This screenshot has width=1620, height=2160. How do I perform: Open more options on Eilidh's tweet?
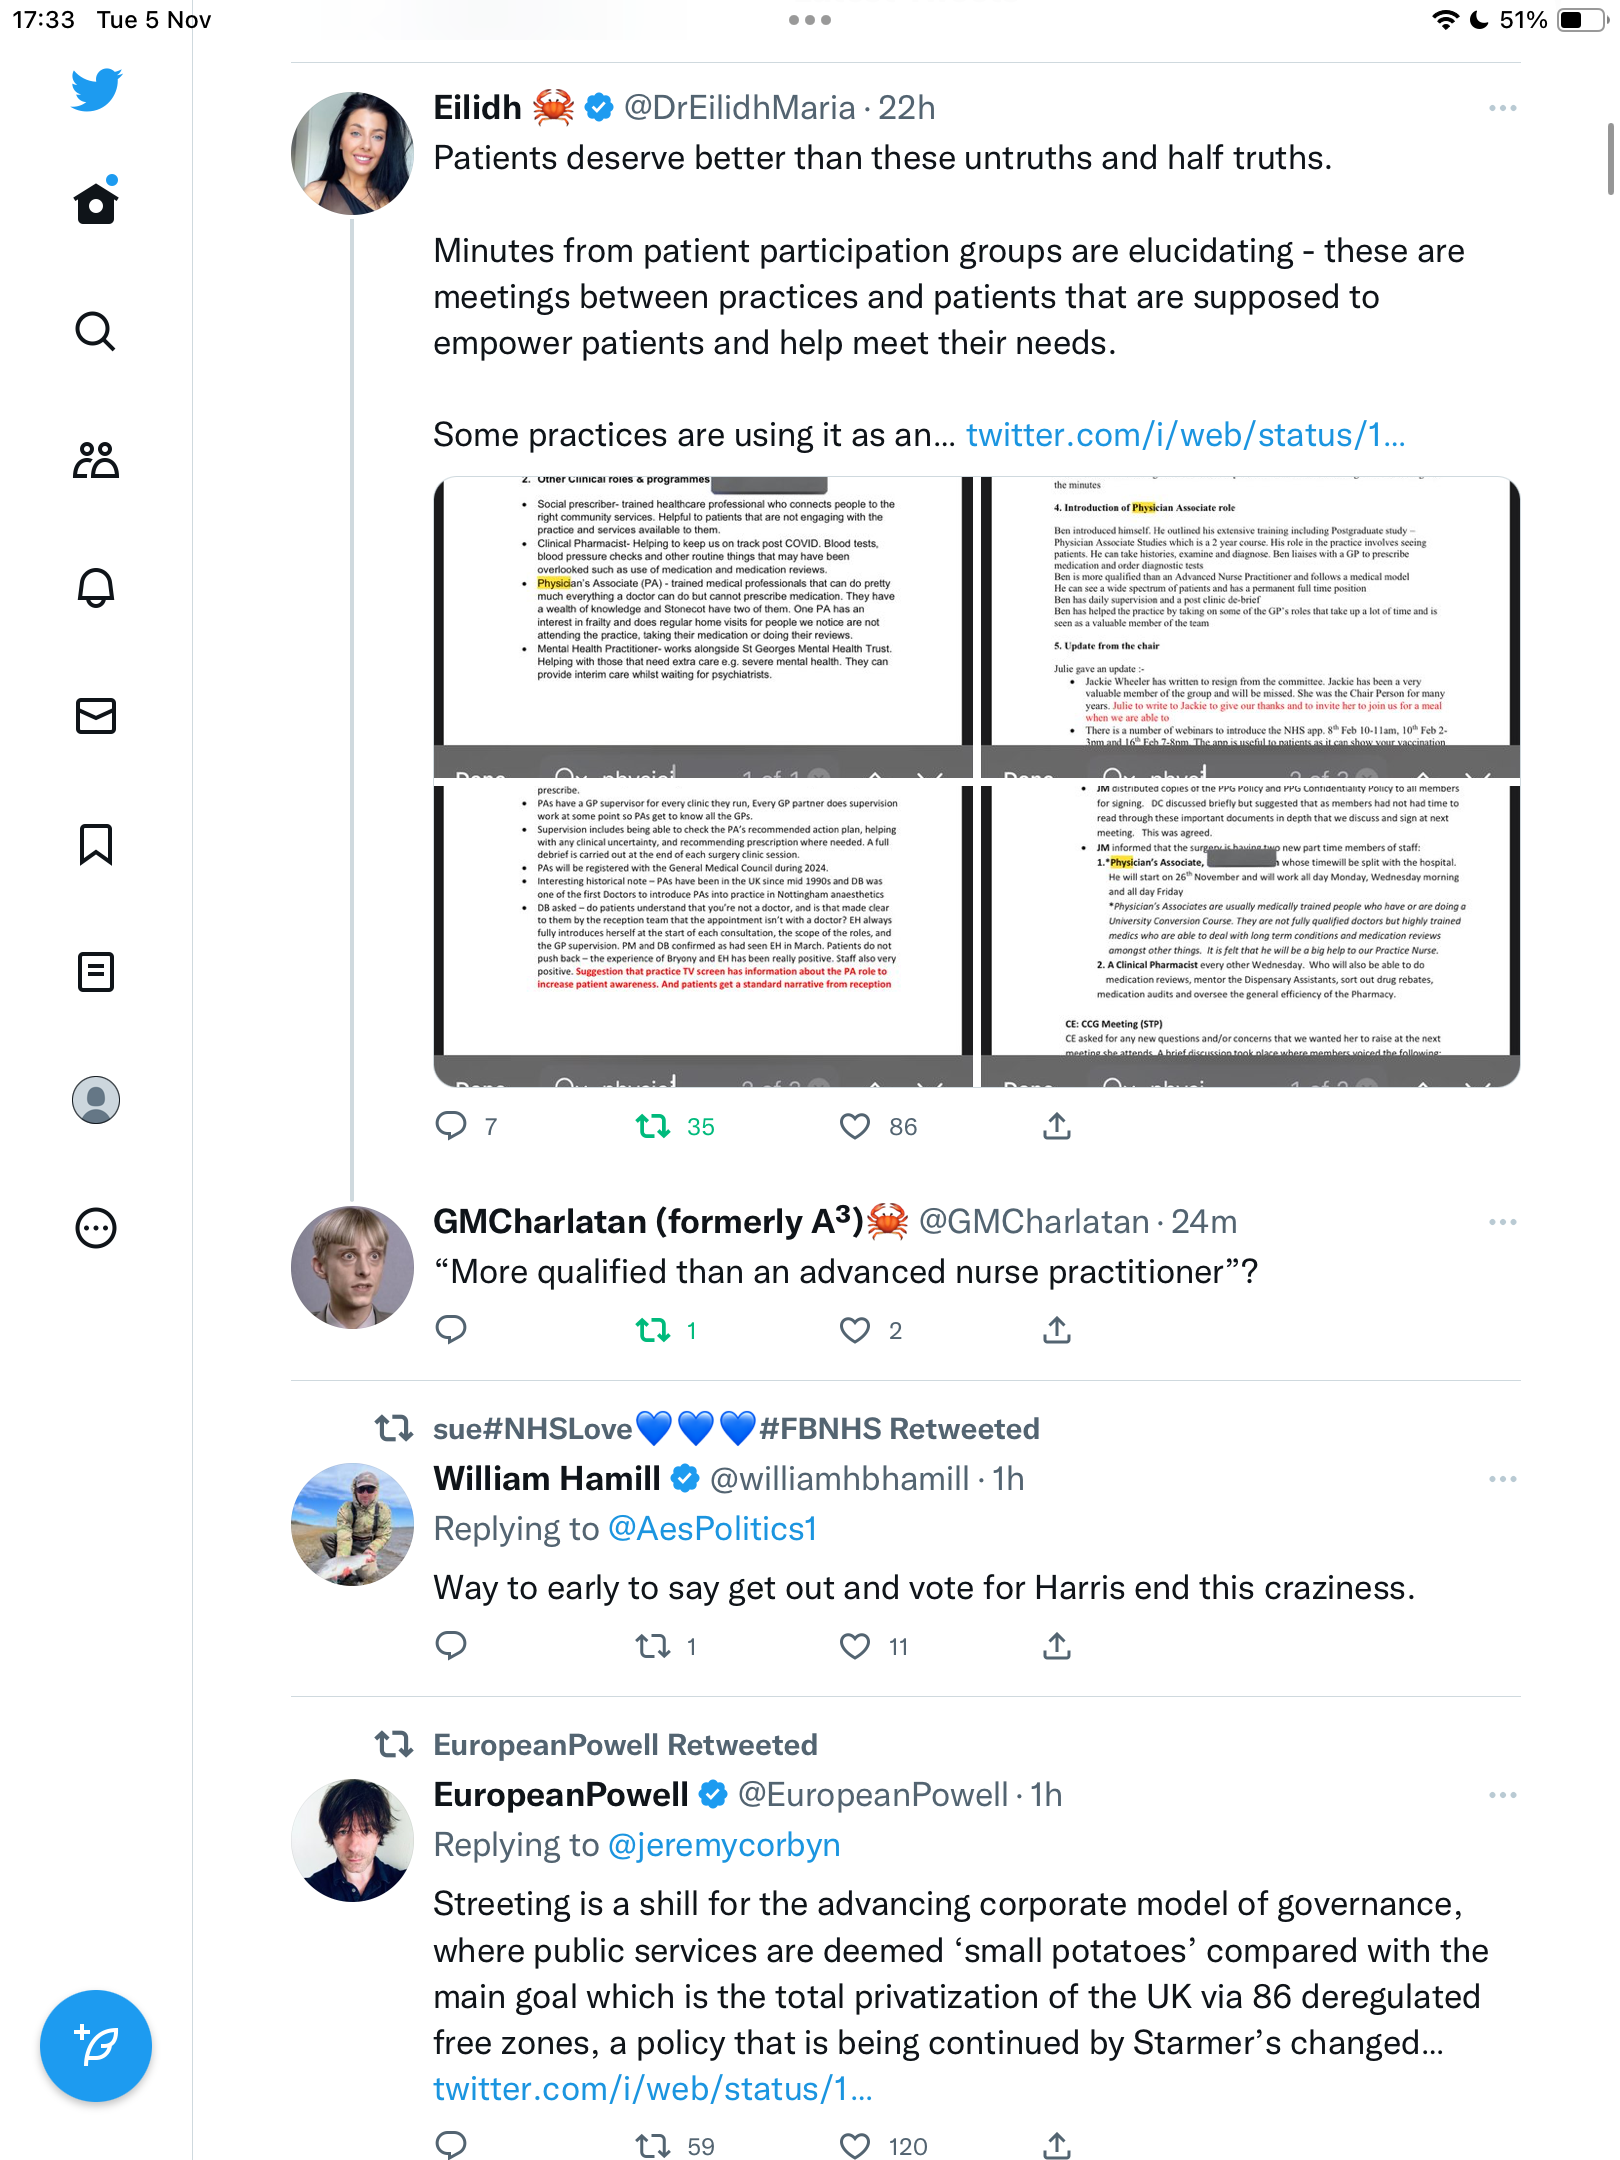[x=1502, y=108]
